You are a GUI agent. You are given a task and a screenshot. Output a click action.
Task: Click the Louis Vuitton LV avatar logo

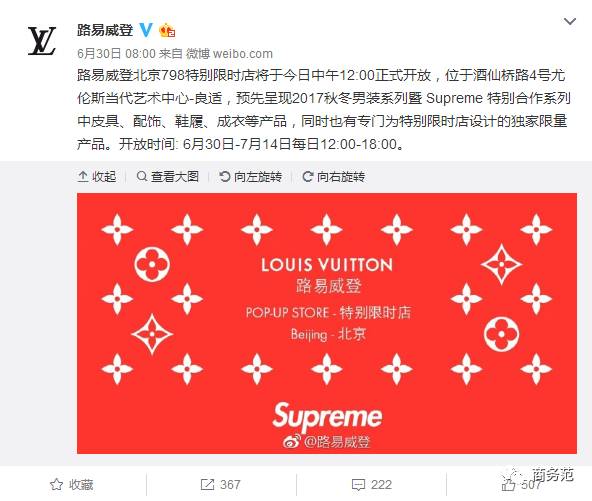click(x=42, y=41)
